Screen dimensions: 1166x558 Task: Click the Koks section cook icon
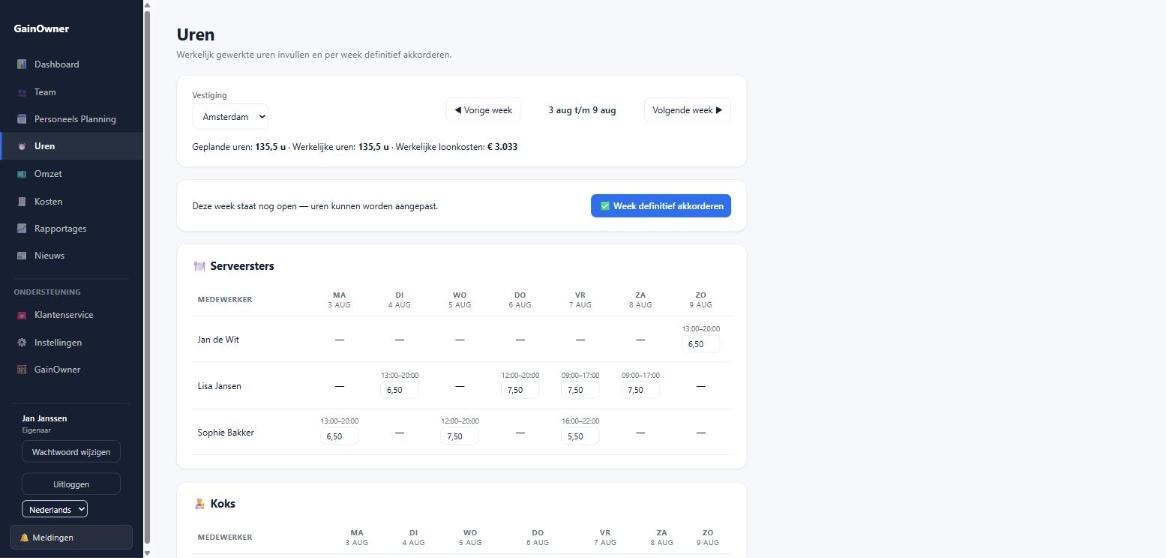(199, 504)
